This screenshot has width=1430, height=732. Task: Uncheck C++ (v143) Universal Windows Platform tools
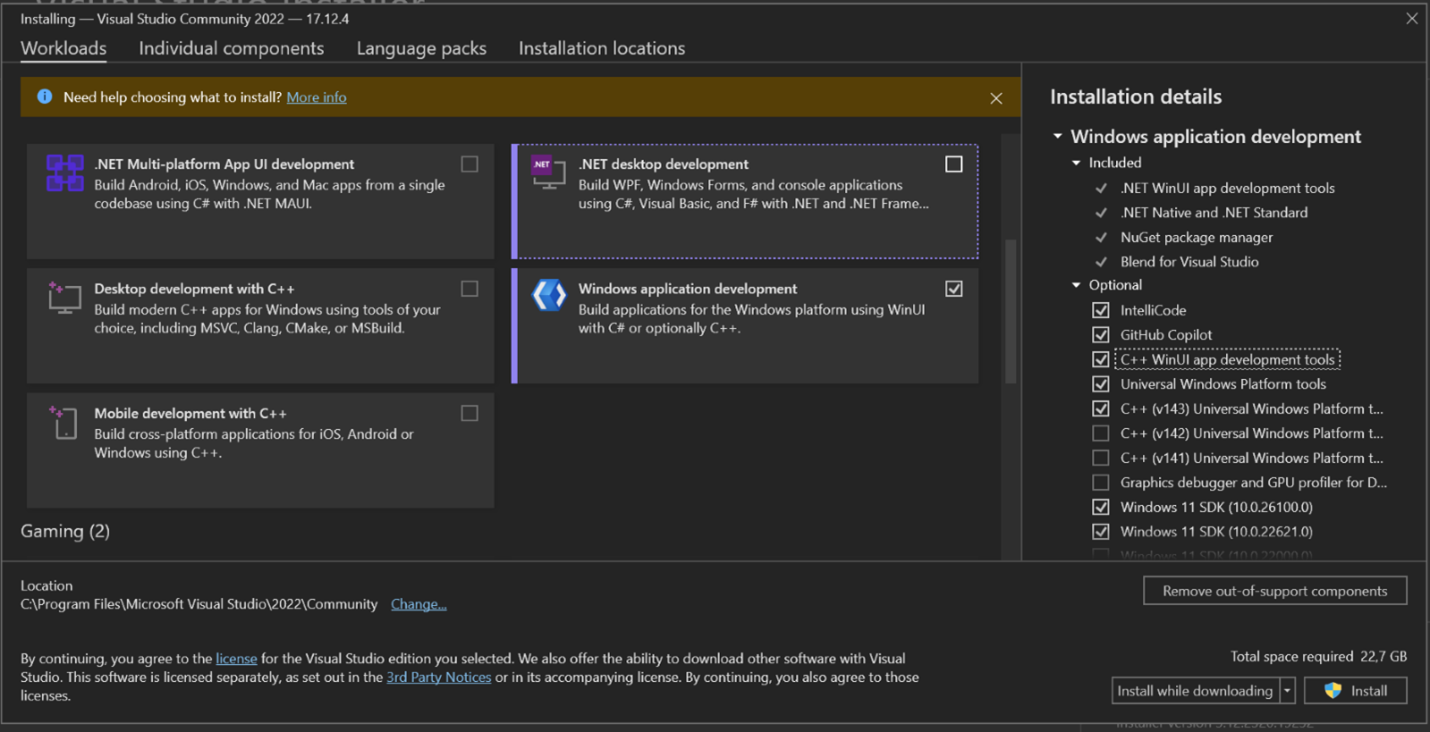[x=1101, y=408]
